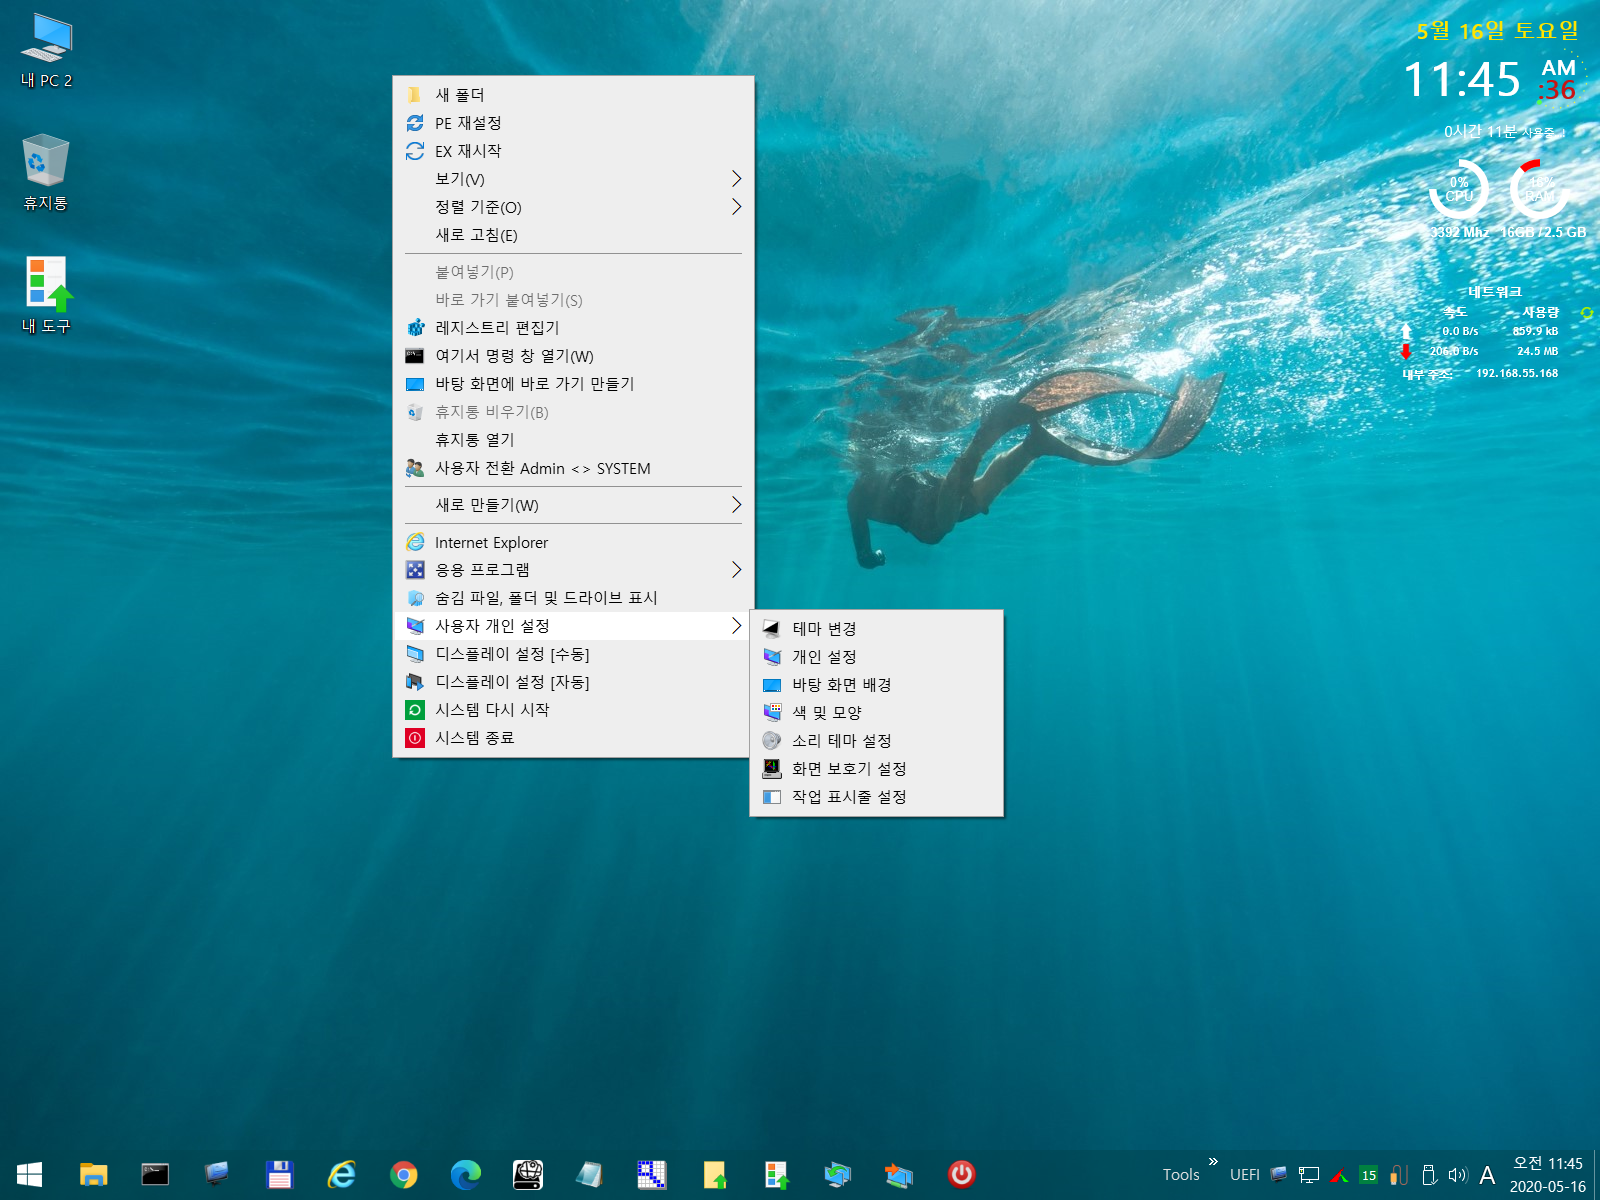Screen dimensions: 1600x1200
Task: Open the 내 PC 2 desktop icon
Action: [46, 52]
